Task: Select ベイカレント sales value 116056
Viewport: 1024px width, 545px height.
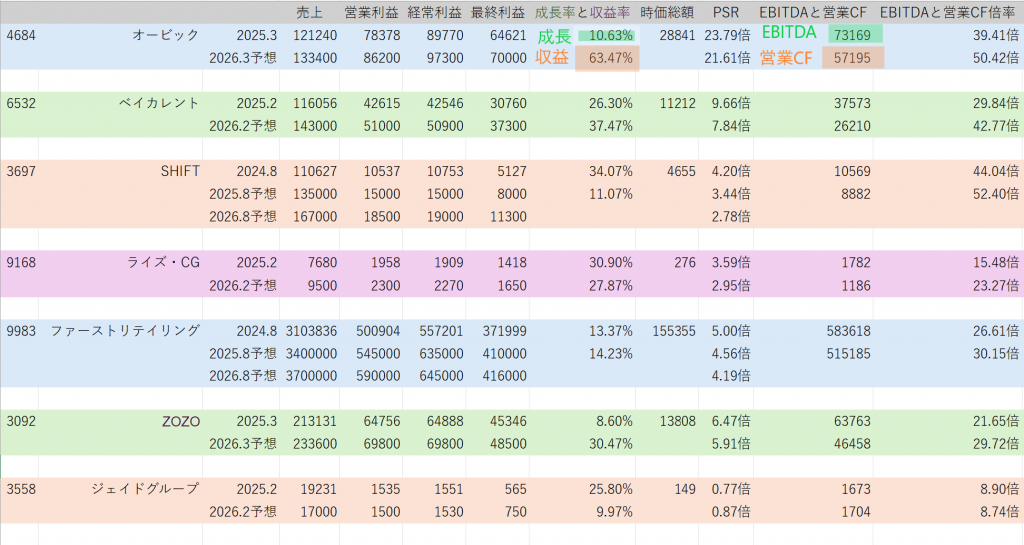Action: [315, 103]
